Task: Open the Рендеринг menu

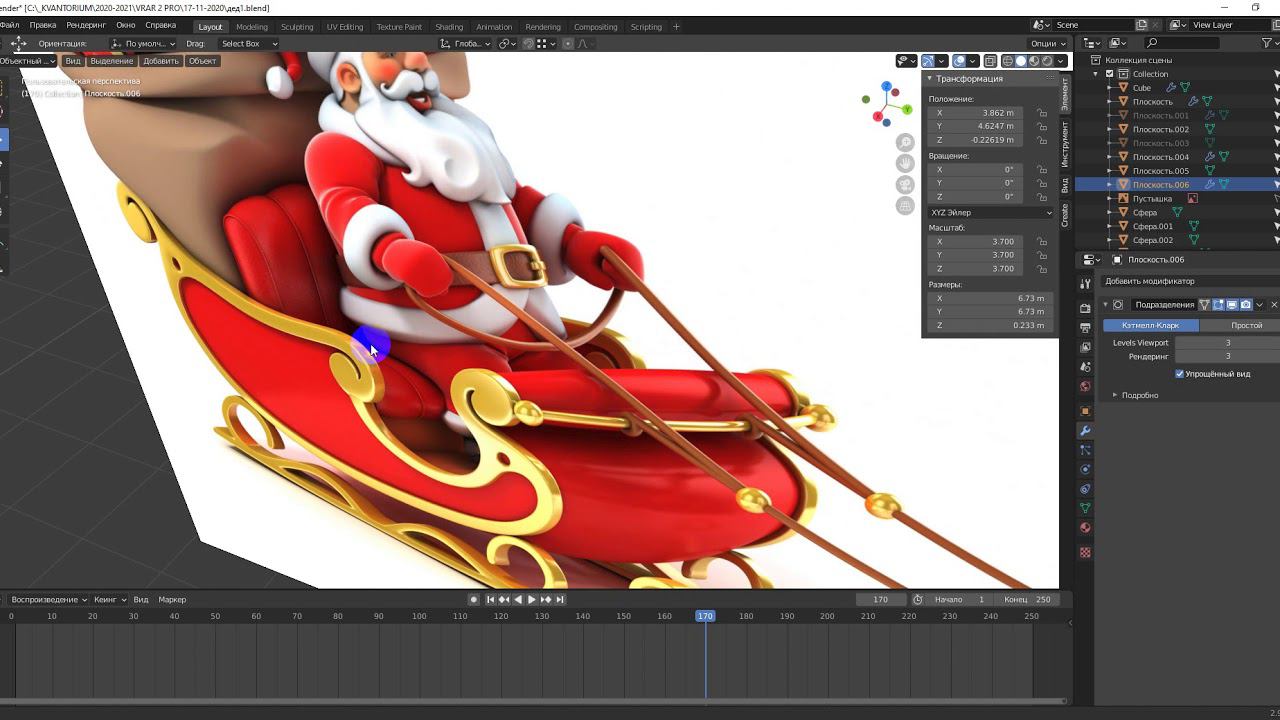Action: click(x=86, y=25)
